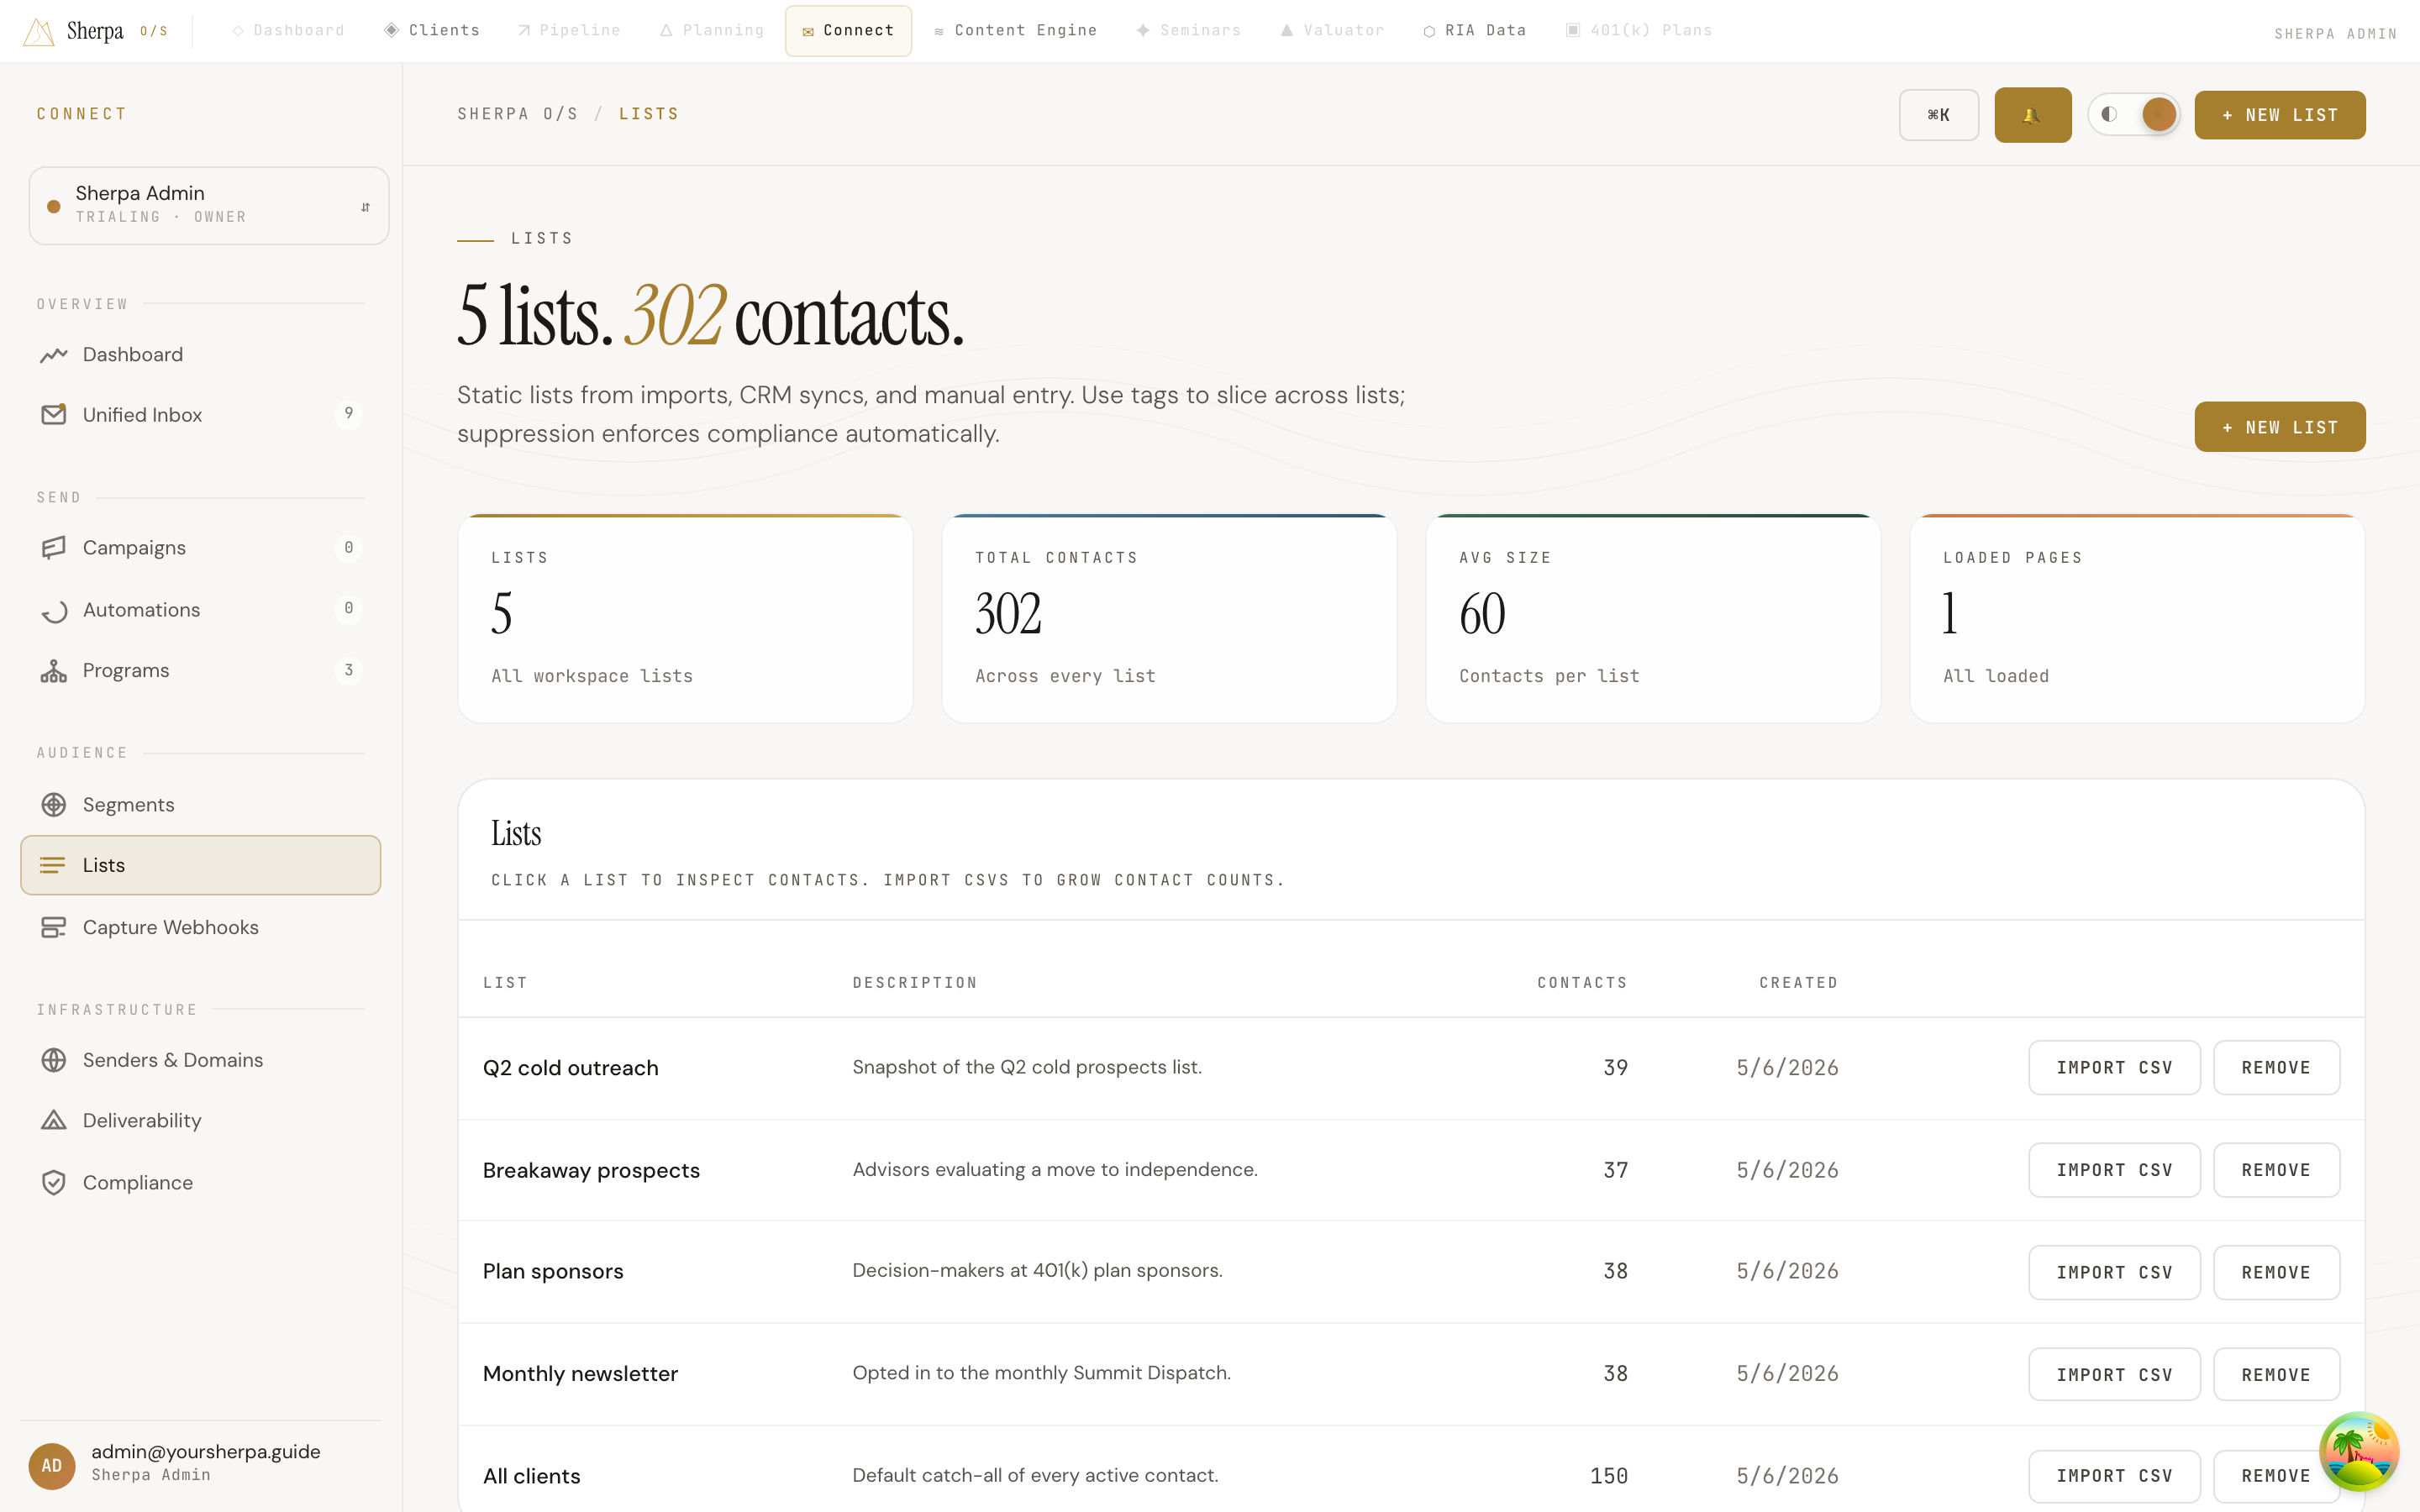This screenshot has width=2420, height=1512.
Task: Click + New List beside the description
Action: (x=2279, y=427)
